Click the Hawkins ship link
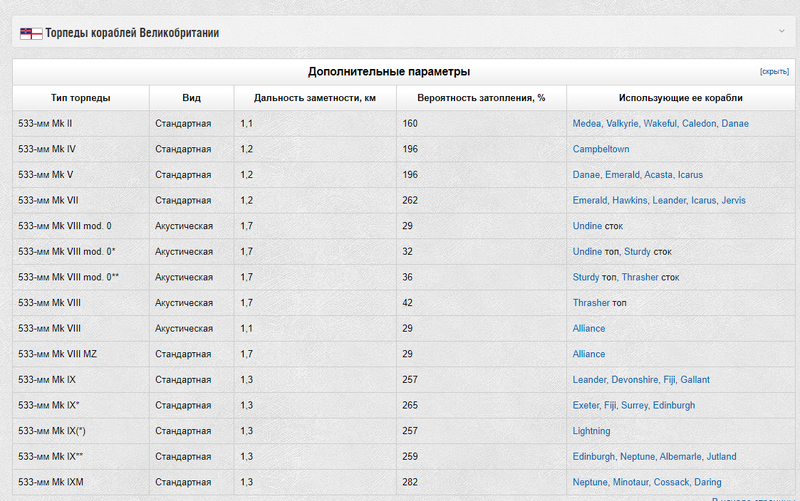Screen dimensions: 800x501 (630, 200)
